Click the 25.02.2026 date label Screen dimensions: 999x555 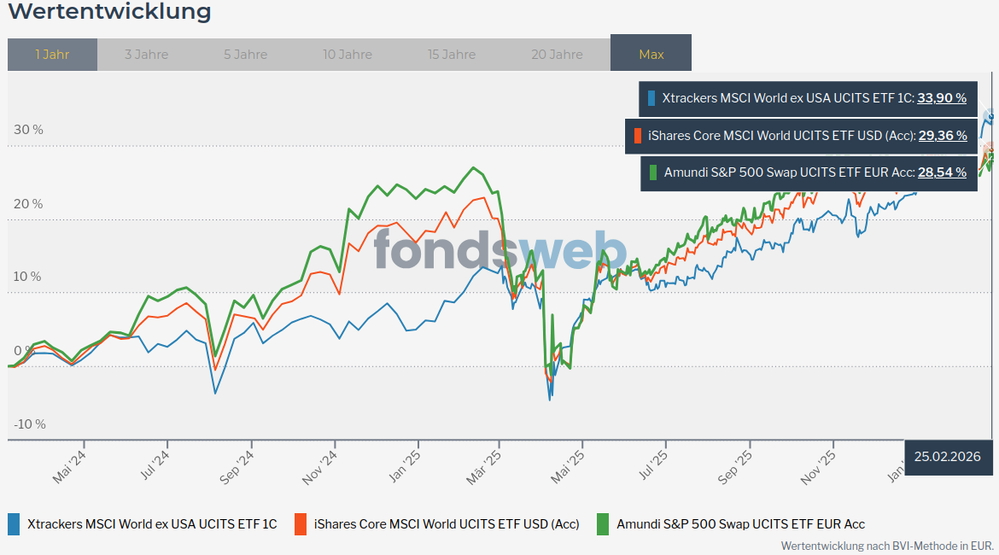point(947,457)
